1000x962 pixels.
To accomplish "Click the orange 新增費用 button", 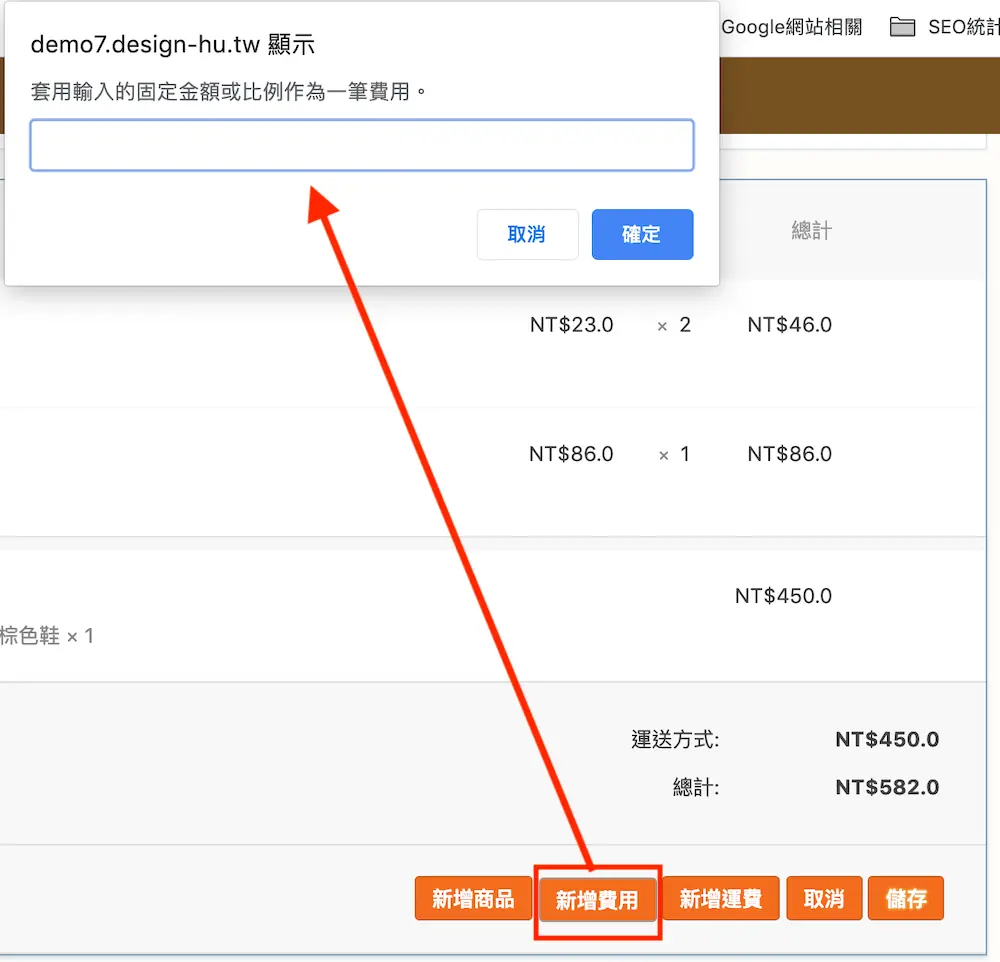I will [598, 899].
